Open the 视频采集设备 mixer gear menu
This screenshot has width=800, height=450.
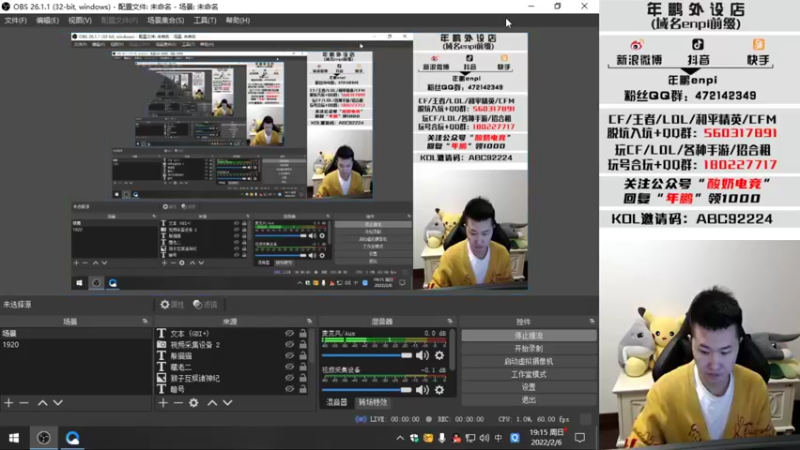[439, 390]
